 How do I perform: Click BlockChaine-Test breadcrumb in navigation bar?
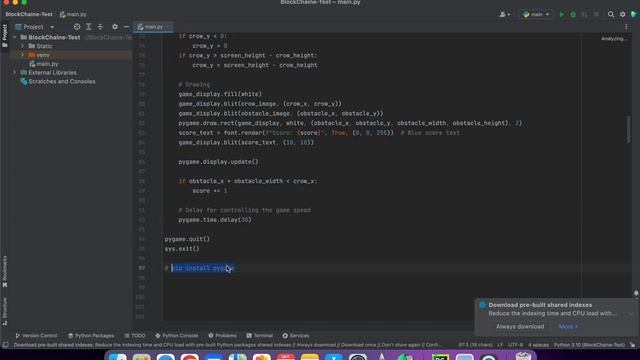29,14
